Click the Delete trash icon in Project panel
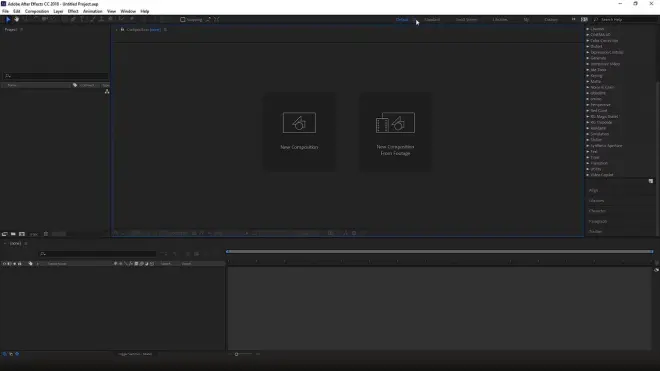 [x=46, y=234]
